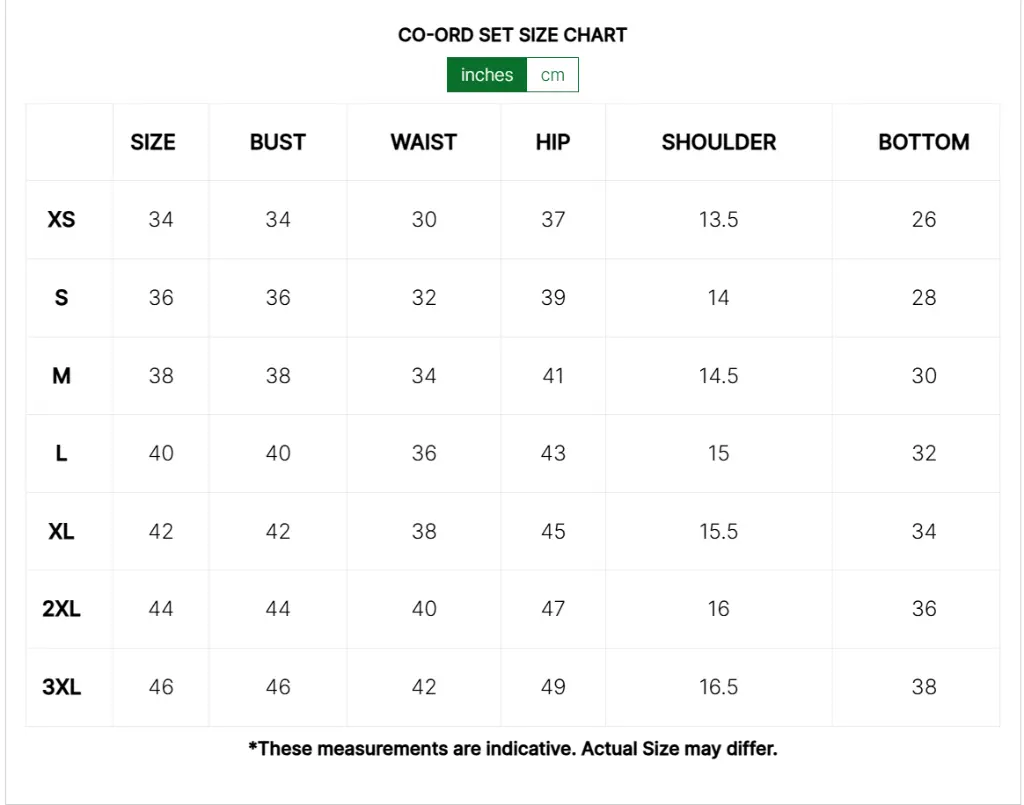Click the CO-ORD SET SIZE CHART title
The image size is (1024, 805).
point(512,34)
